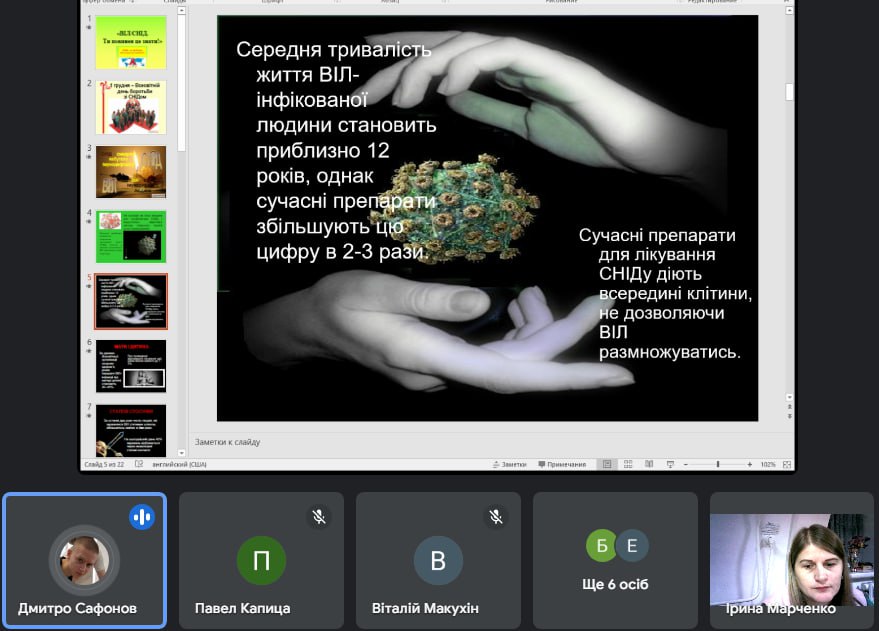The image size is (879, 631).
Task: Click 'Е' avatar in more participants tile
Action: point(632,545)
